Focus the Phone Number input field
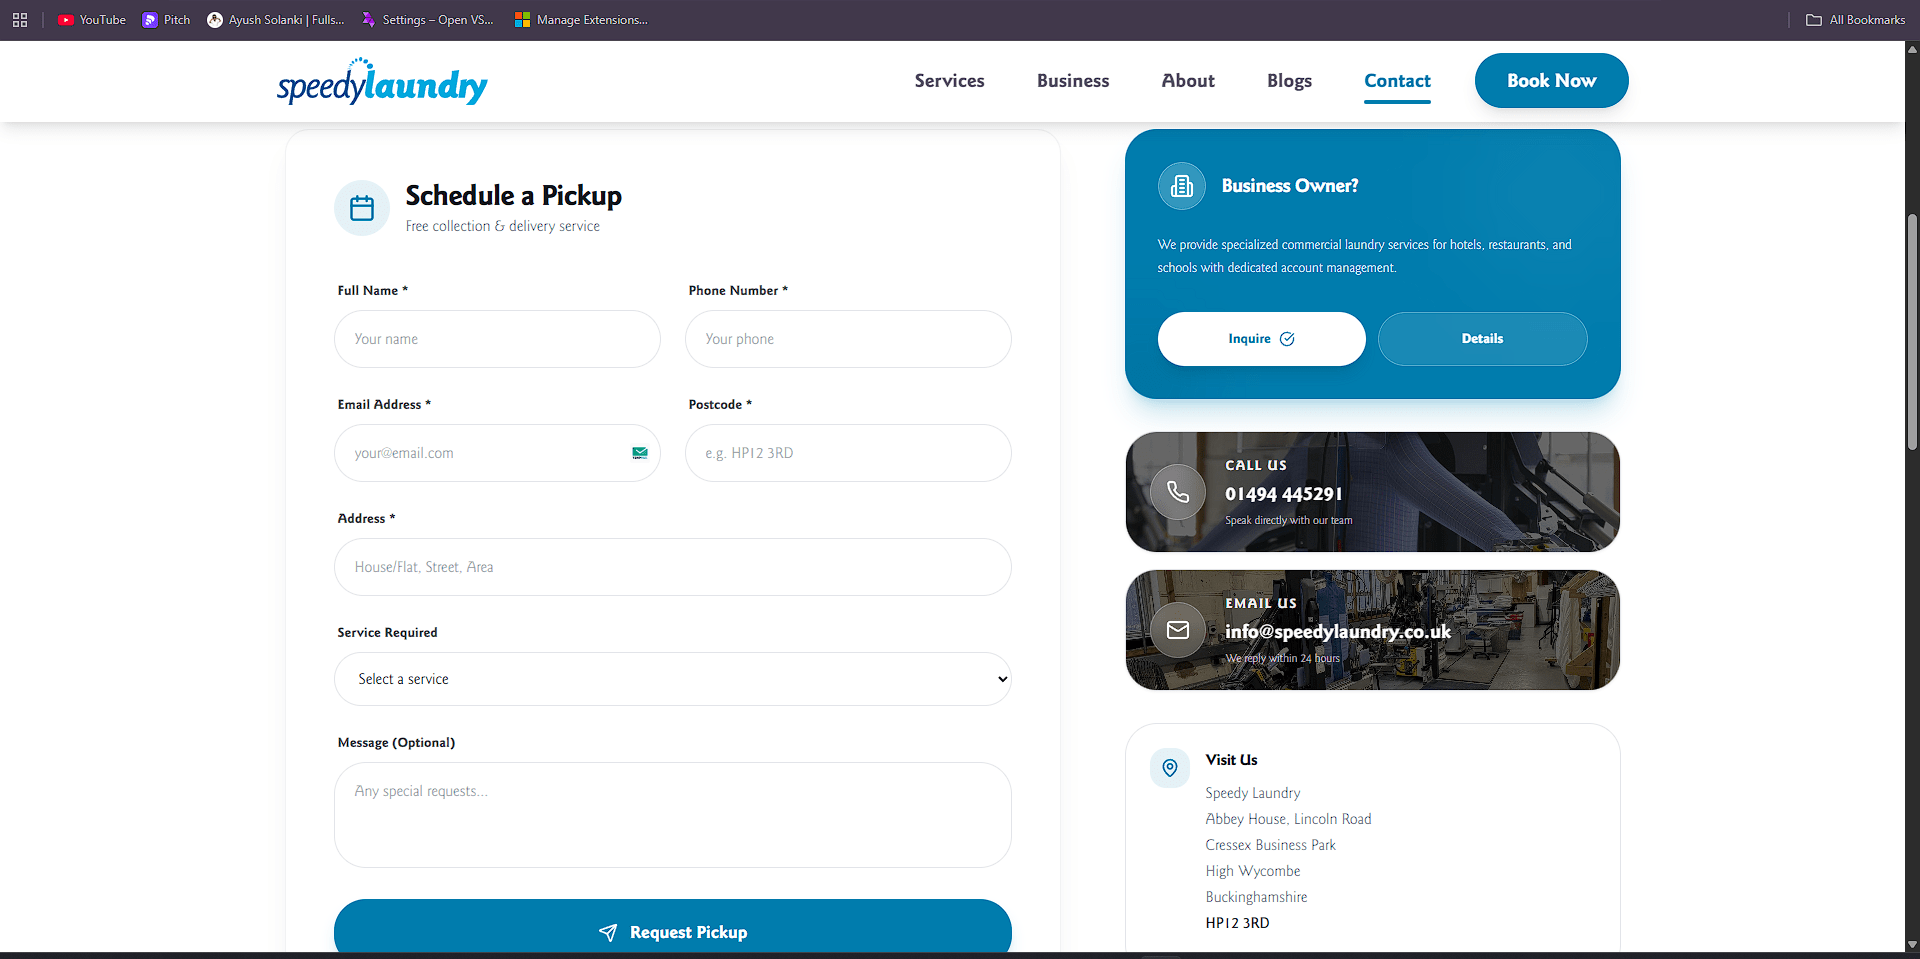This screenshot has height=959, width=1920. [x=848, y=339]
